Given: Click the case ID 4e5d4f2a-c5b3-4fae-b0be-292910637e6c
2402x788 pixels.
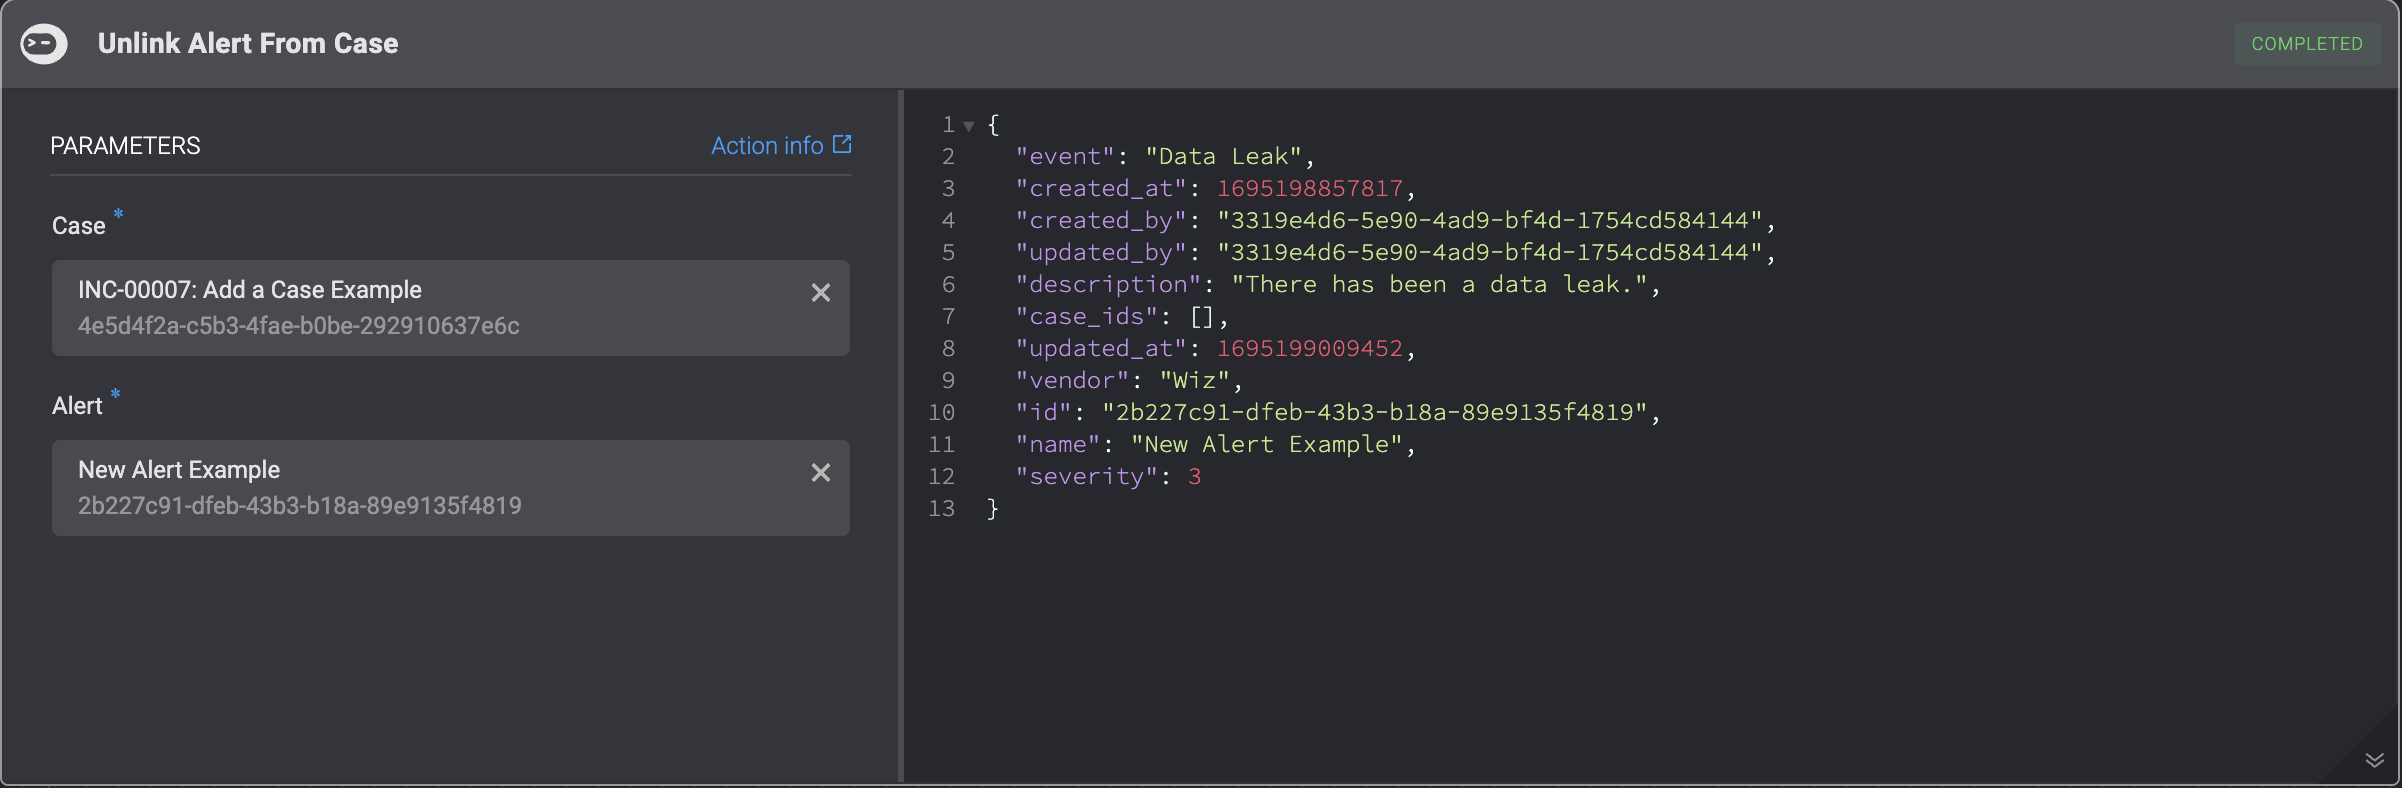Looking at the screenshot, I should pos(299,326).
